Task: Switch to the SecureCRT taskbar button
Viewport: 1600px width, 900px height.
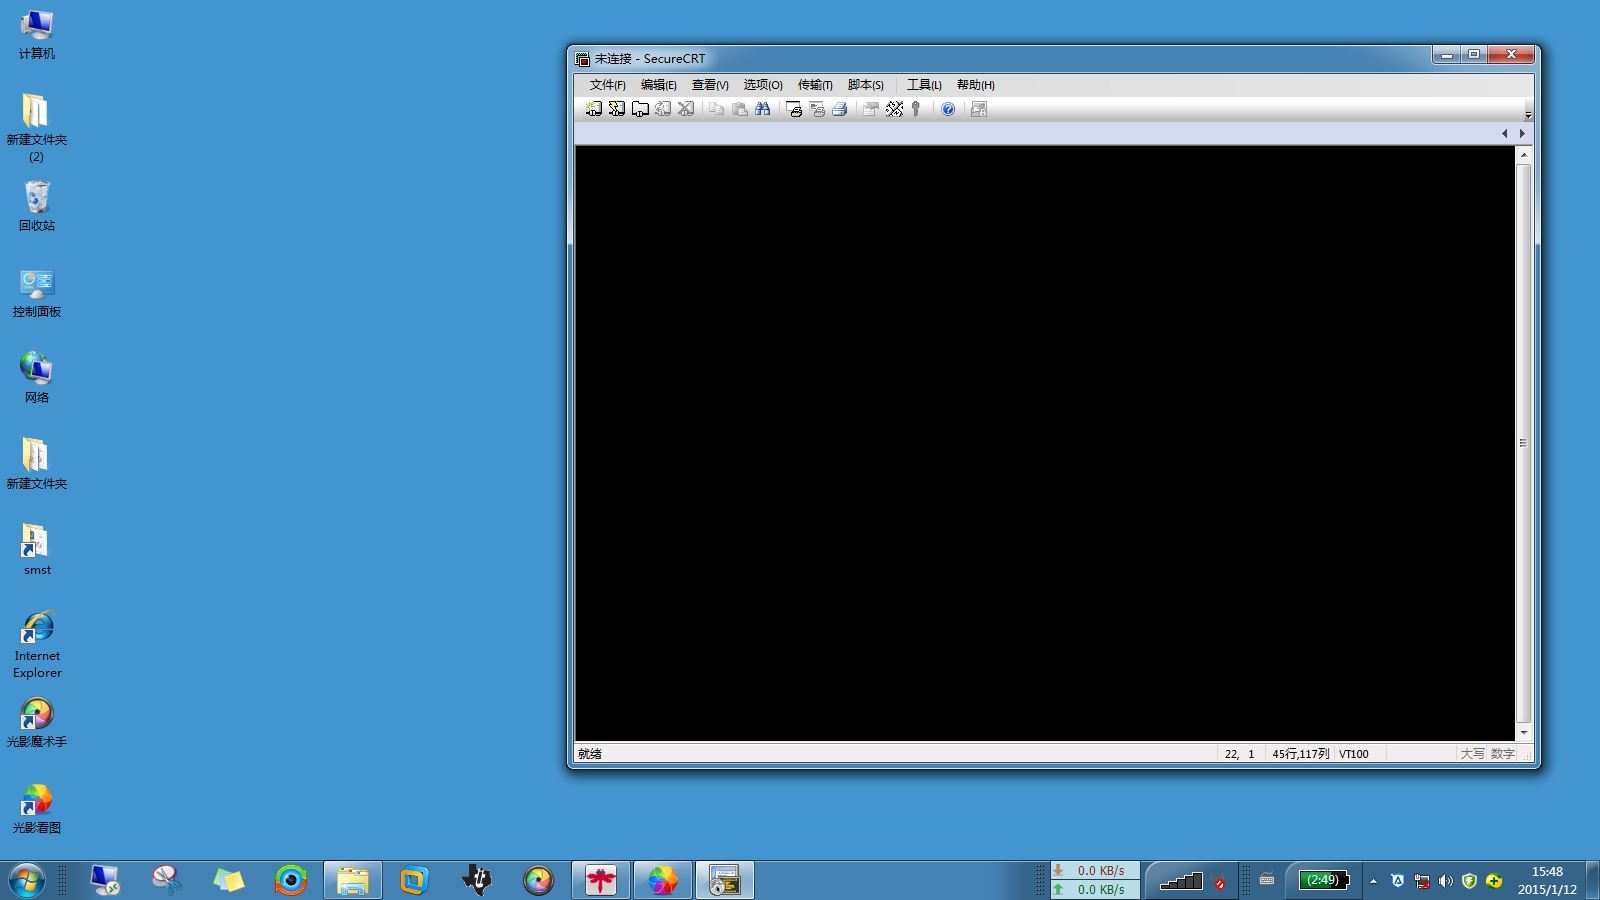Action: (x=725, y=880)
